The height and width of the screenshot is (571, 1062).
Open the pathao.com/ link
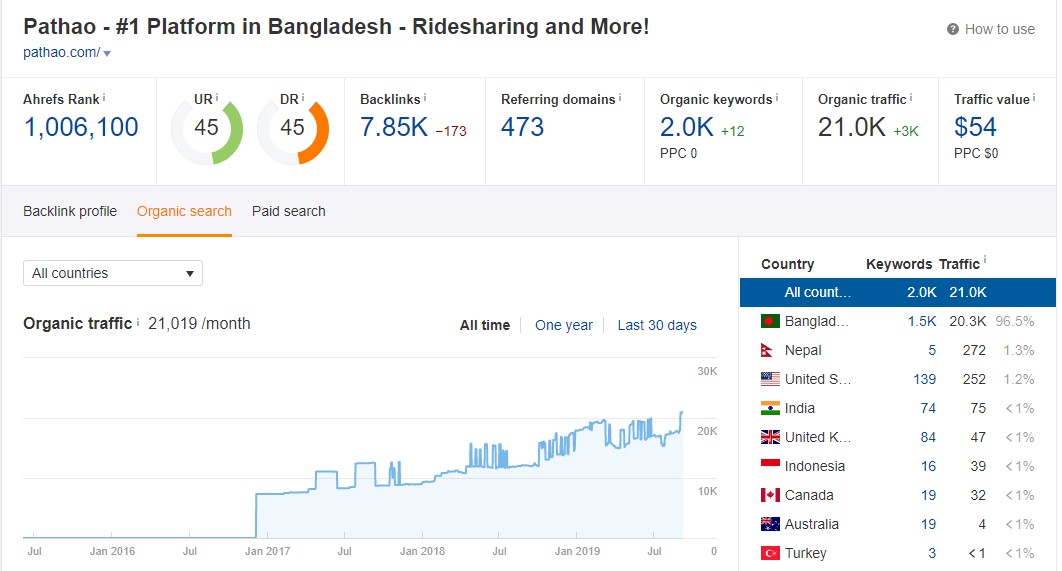62,52
